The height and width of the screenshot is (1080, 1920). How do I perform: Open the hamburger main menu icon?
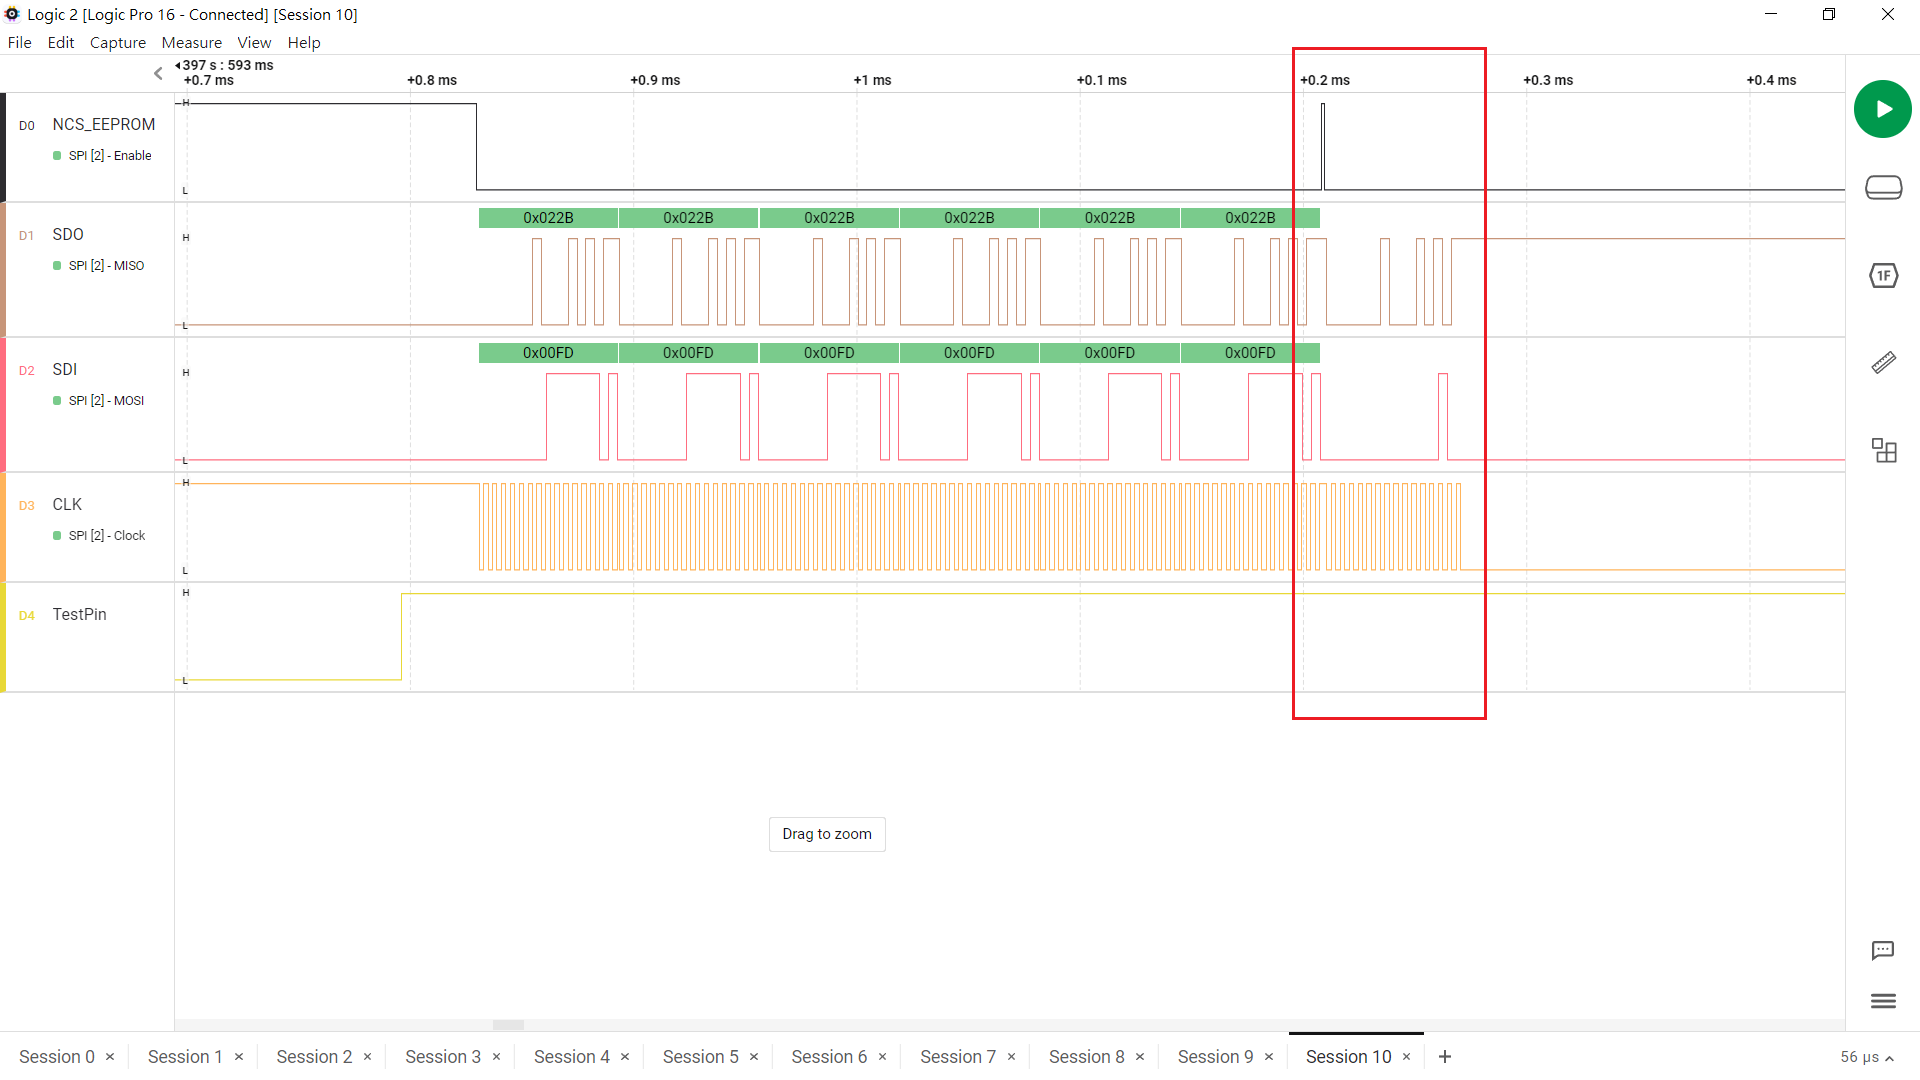[1882, 1001]
